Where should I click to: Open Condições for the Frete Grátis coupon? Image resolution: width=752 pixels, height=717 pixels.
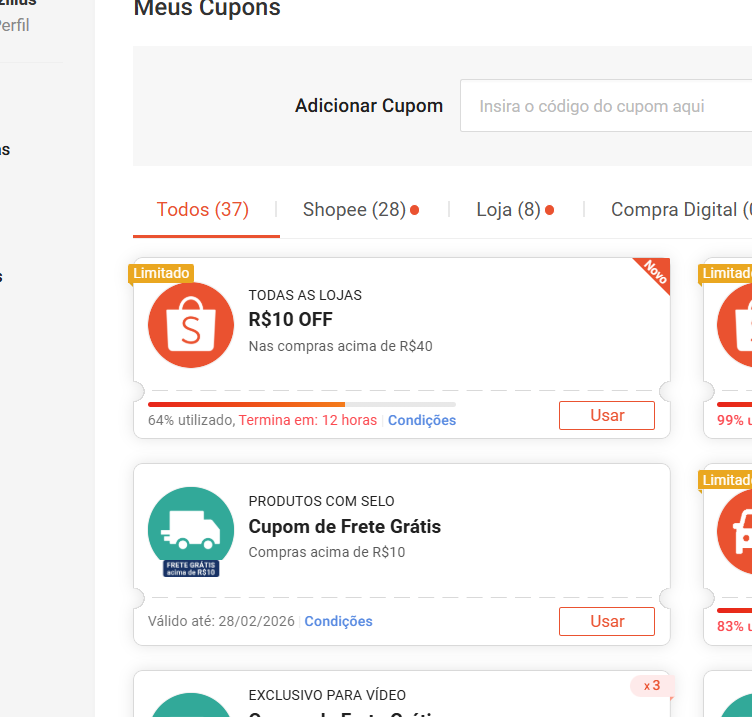[x=339, y=621]
